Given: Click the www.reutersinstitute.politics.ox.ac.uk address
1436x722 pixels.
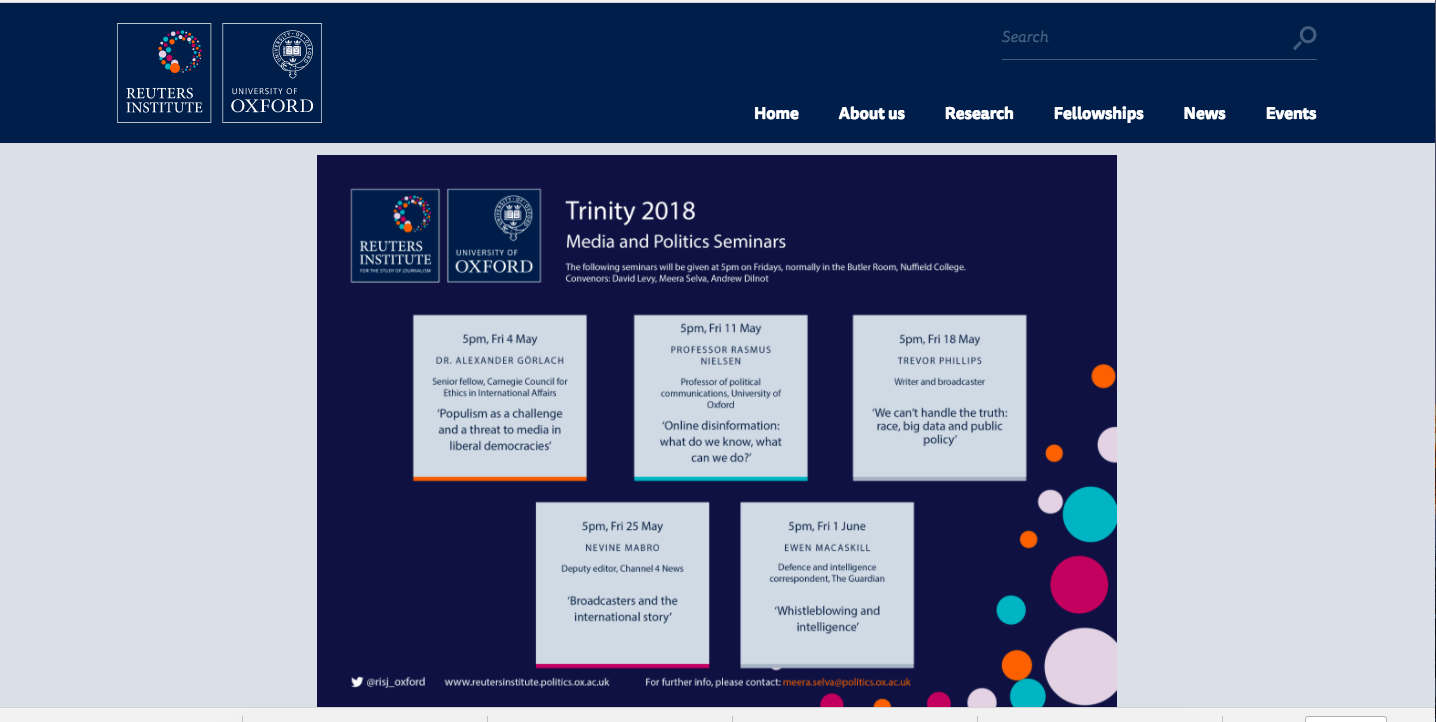Looking at the screenshot, I should coord(527,682).
